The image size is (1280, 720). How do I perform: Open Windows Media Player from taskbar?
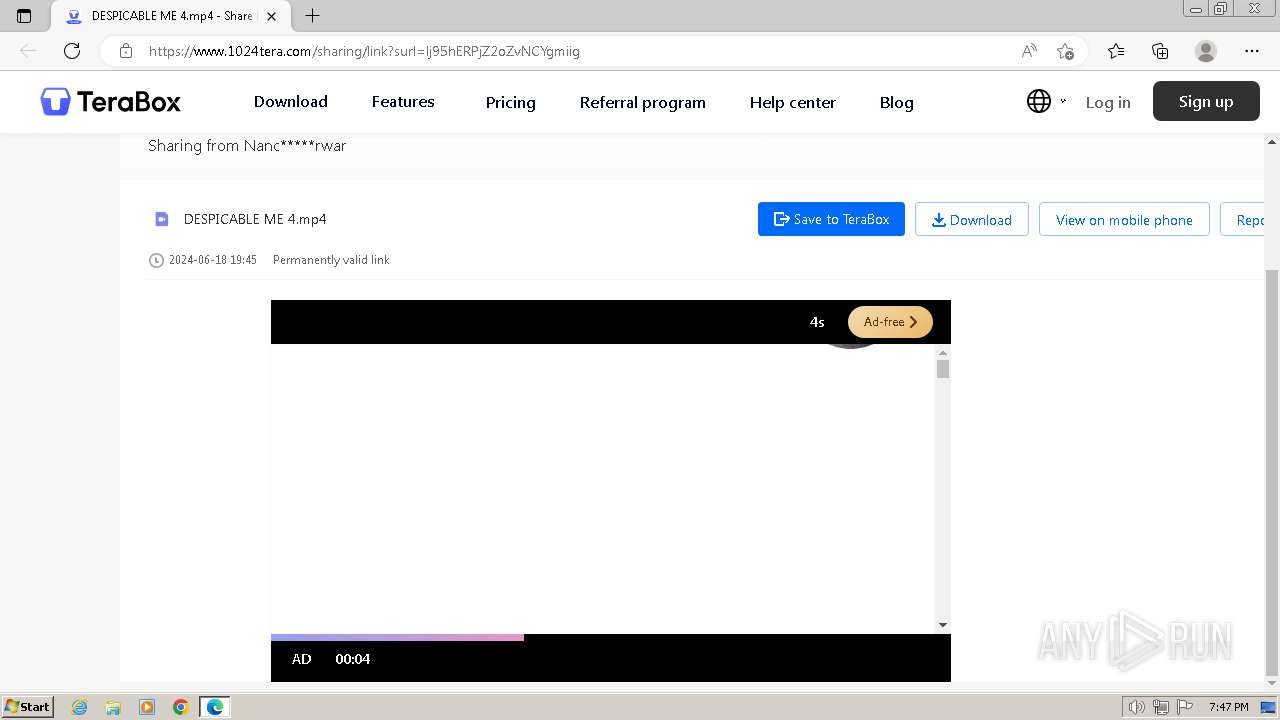click(x=147, y=707)
